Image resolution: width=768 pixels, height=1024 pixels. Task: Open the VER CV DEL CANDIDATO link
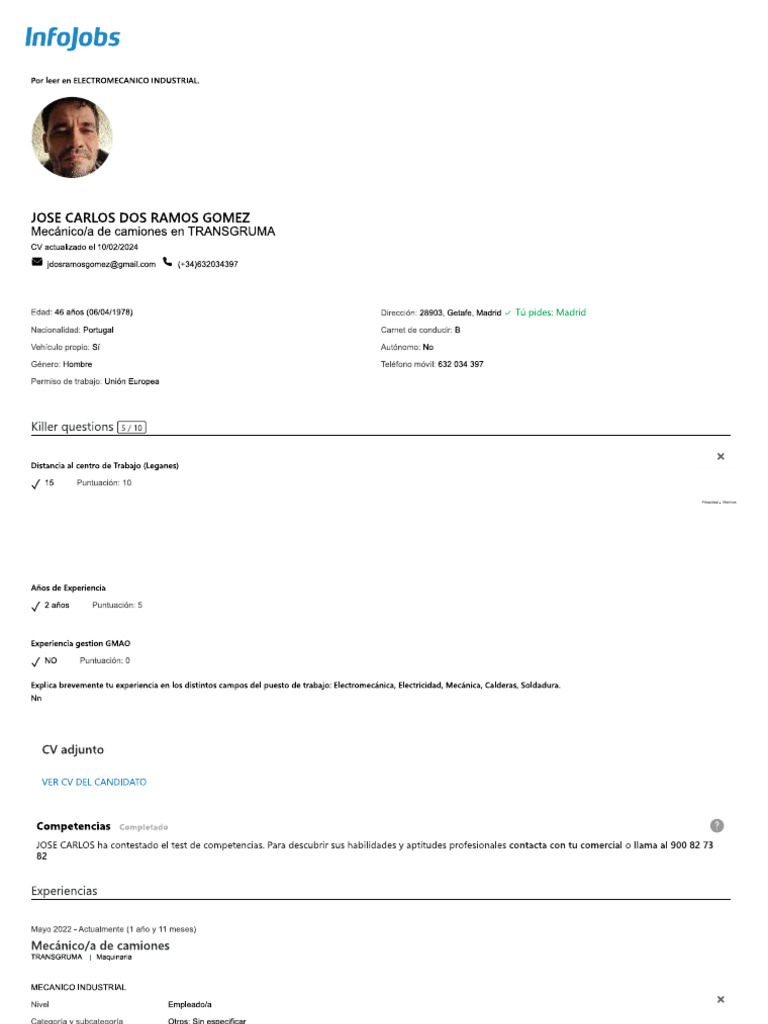click(94, 782)
